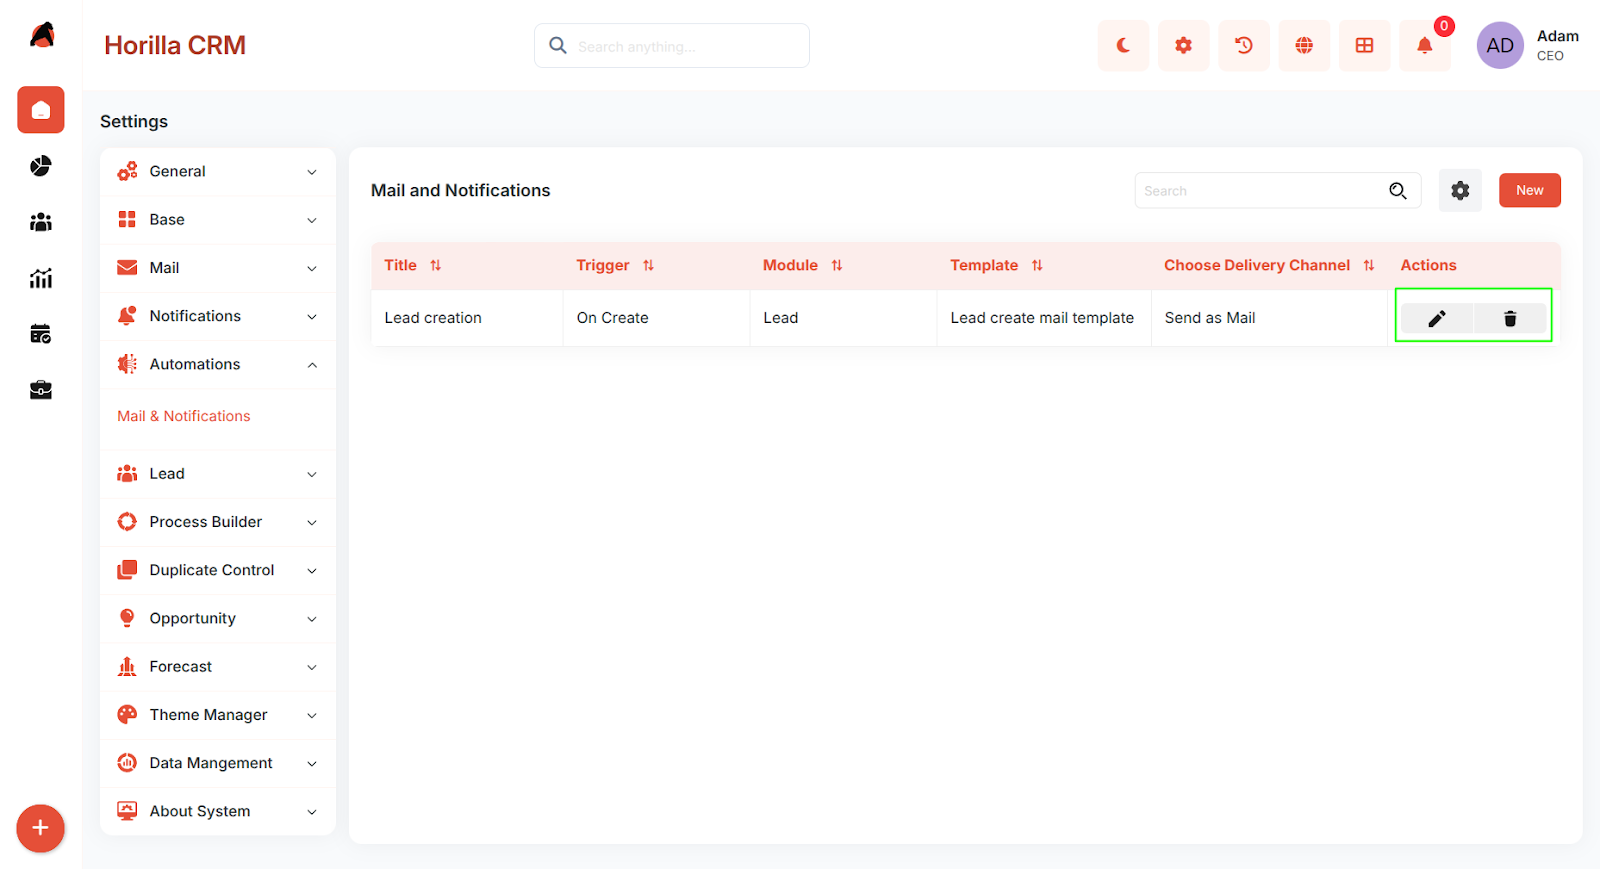Focus the Search anything global field

click(x=672, y=46)
